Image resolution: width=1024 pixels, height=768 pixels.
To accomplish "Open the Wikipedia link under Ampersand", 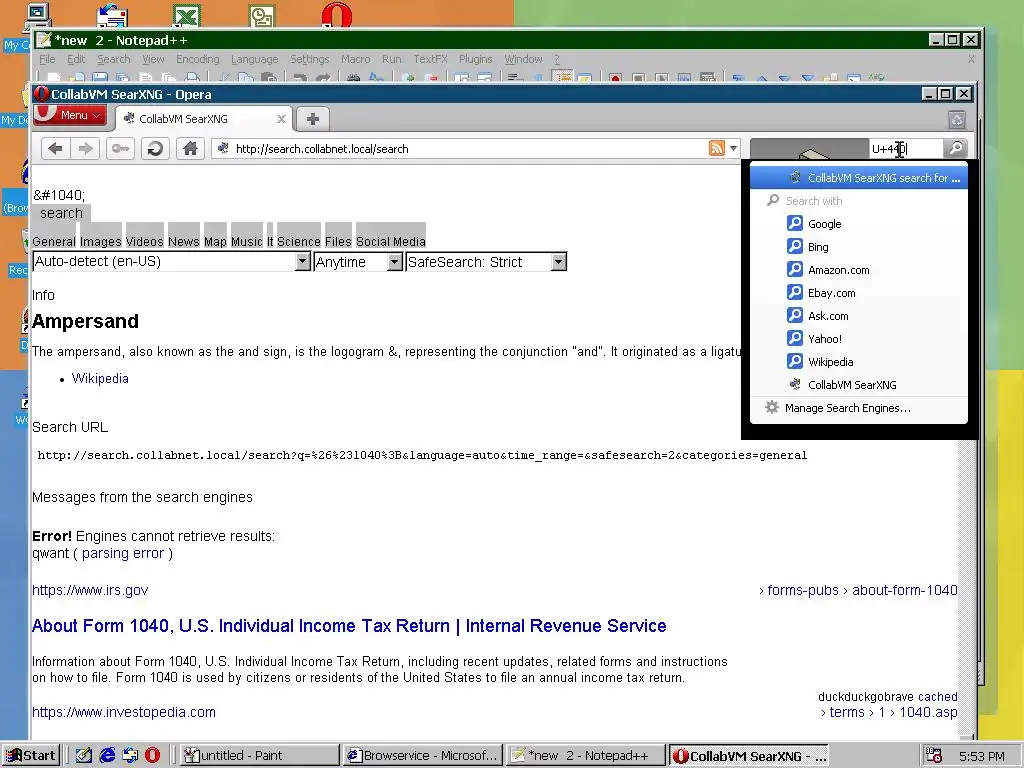I will coord(100,378).
